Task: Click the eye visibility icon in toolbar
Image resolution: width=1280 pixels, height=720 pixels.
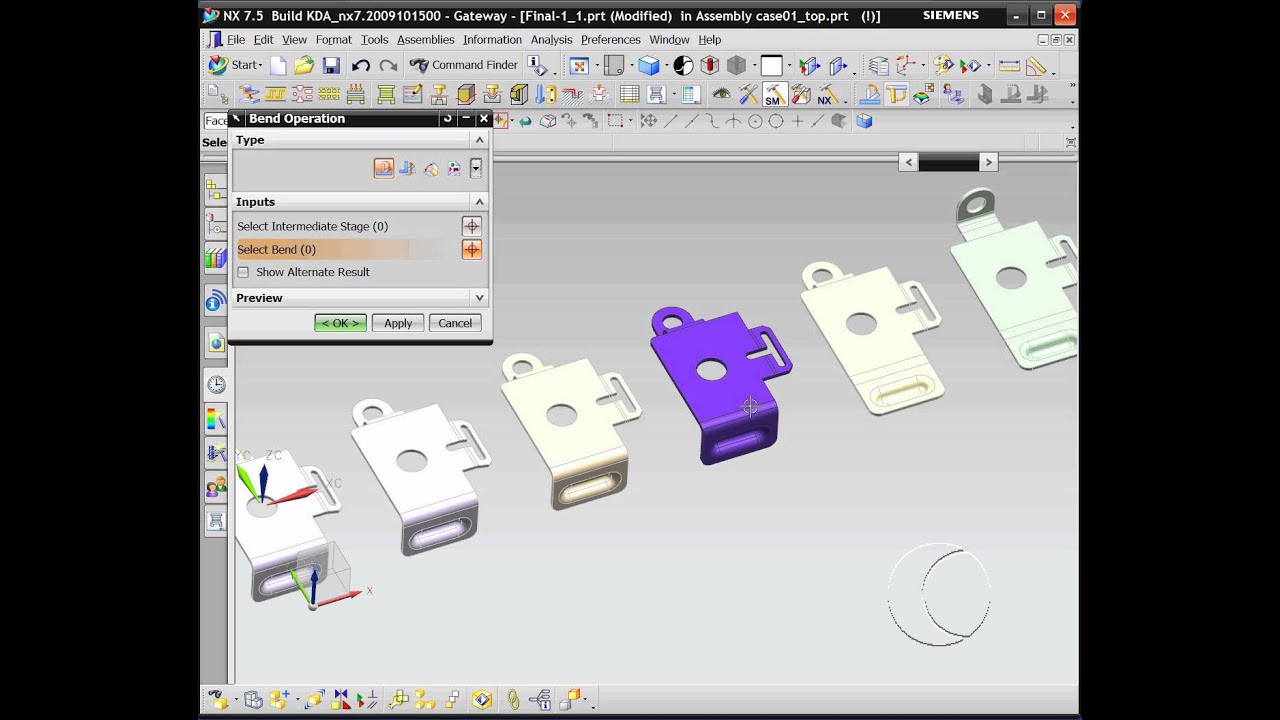Action: click(x=721, y=94)
